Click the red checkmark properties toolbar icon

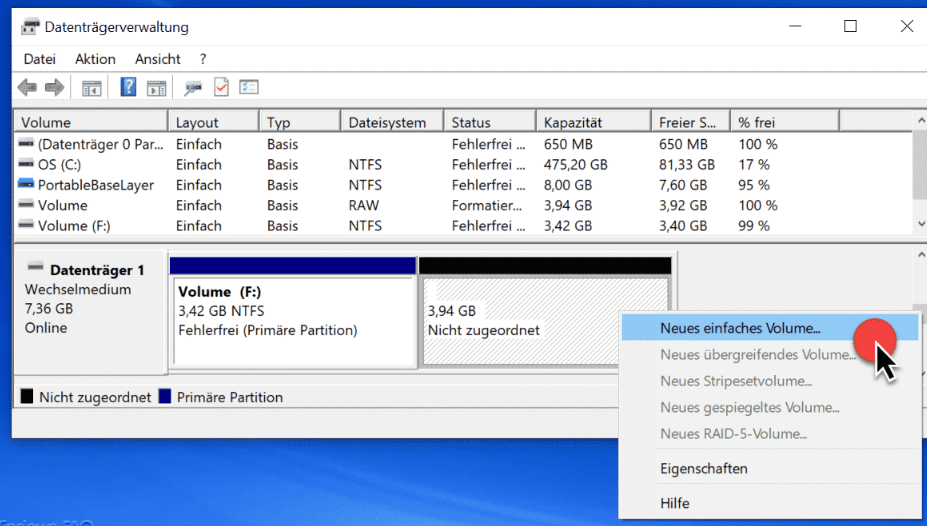coord(222,87)
